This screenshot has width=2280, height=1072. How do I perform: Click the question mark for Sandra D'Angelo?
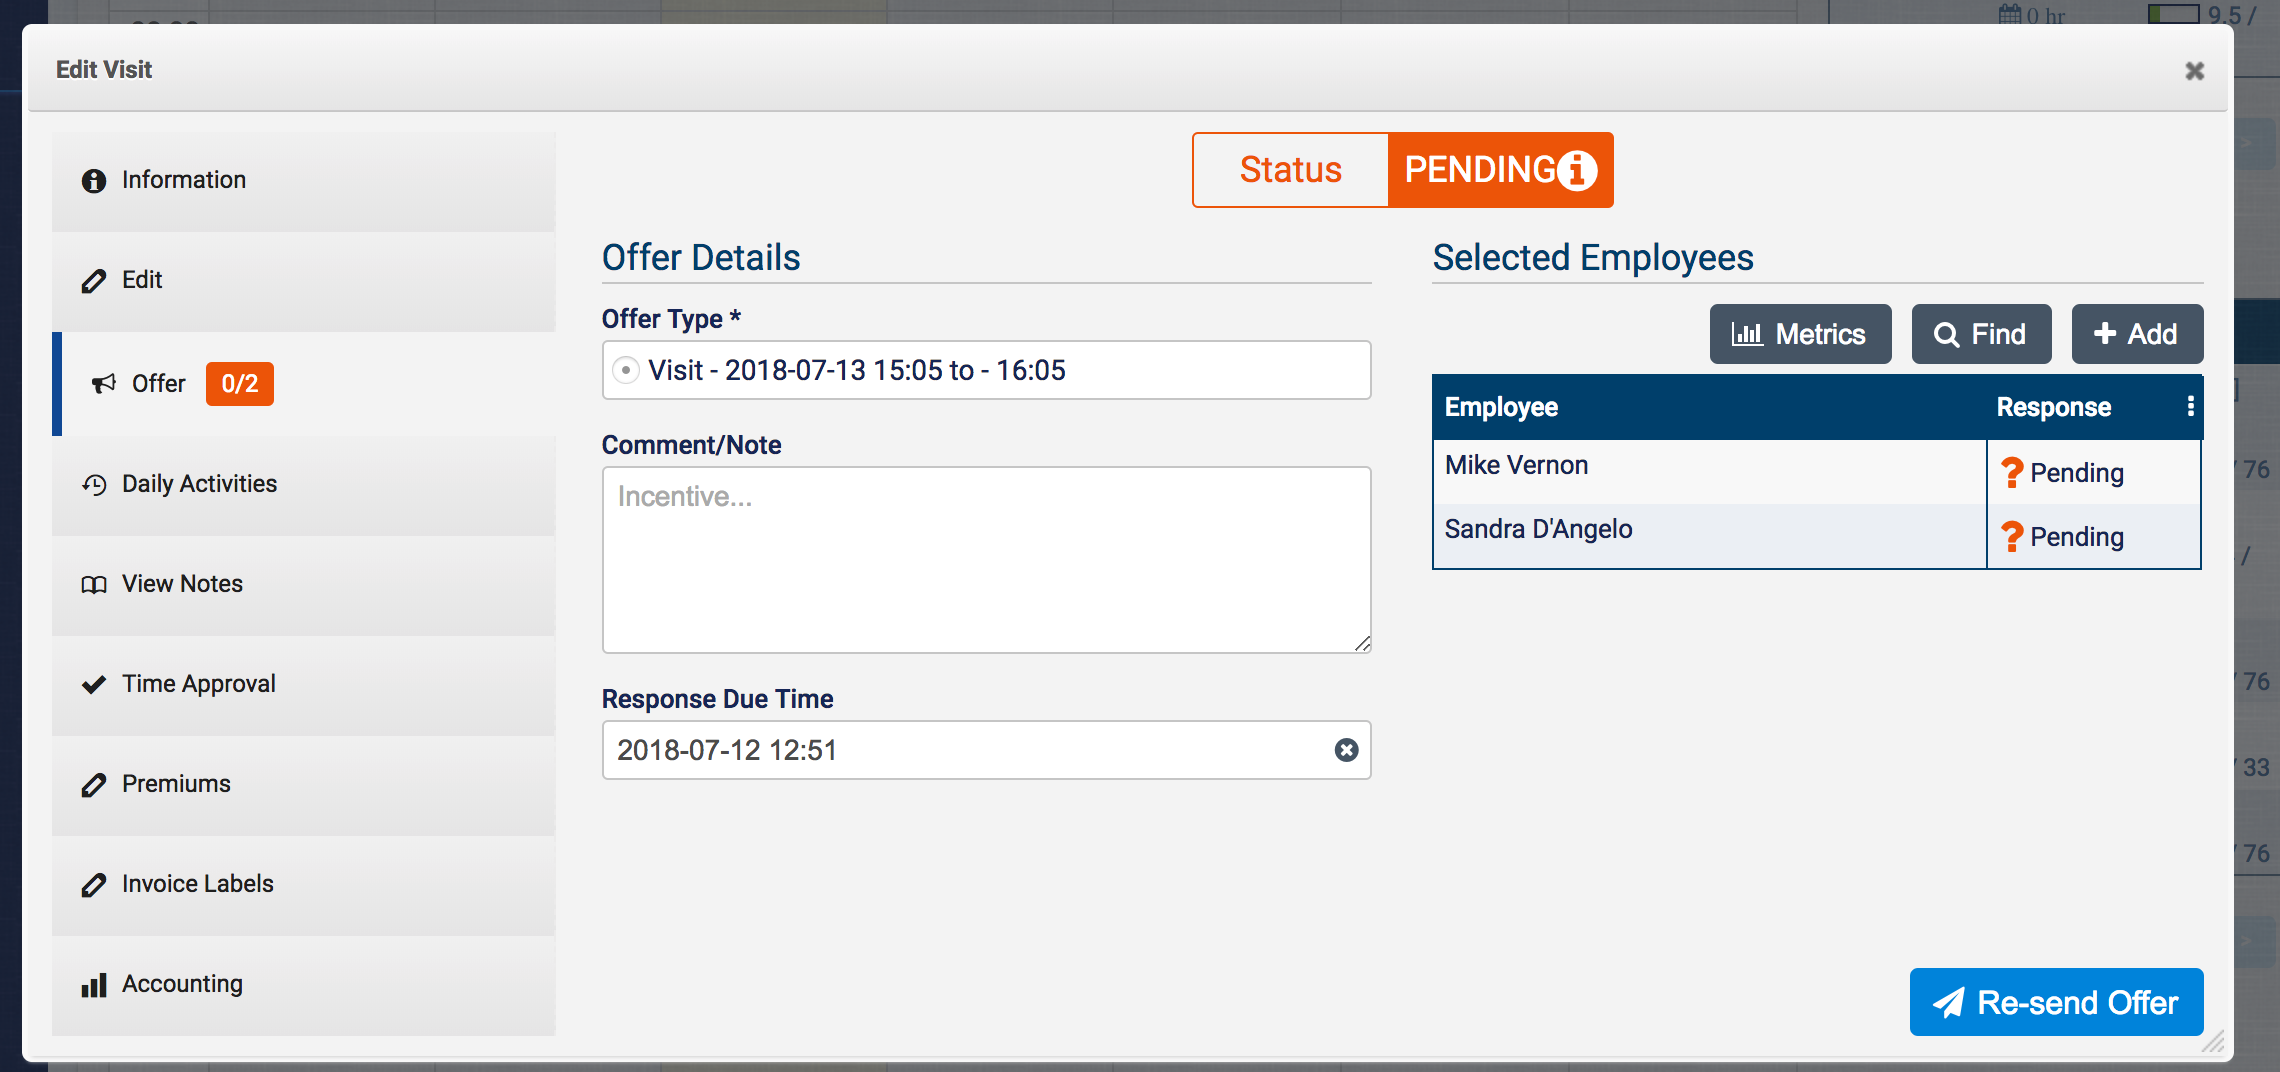click(2011, 536)
